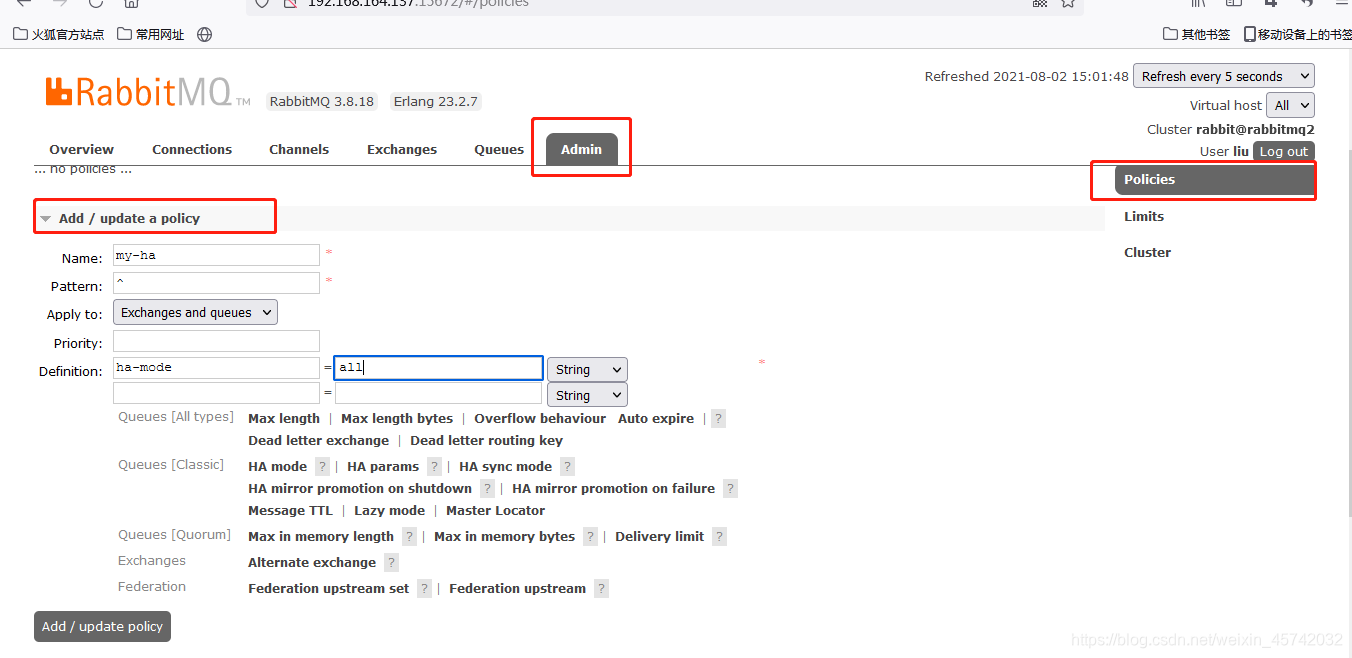Click the RabbitMQ logo
This screenshot has height=658, width=1352.
tap(148, 92)
